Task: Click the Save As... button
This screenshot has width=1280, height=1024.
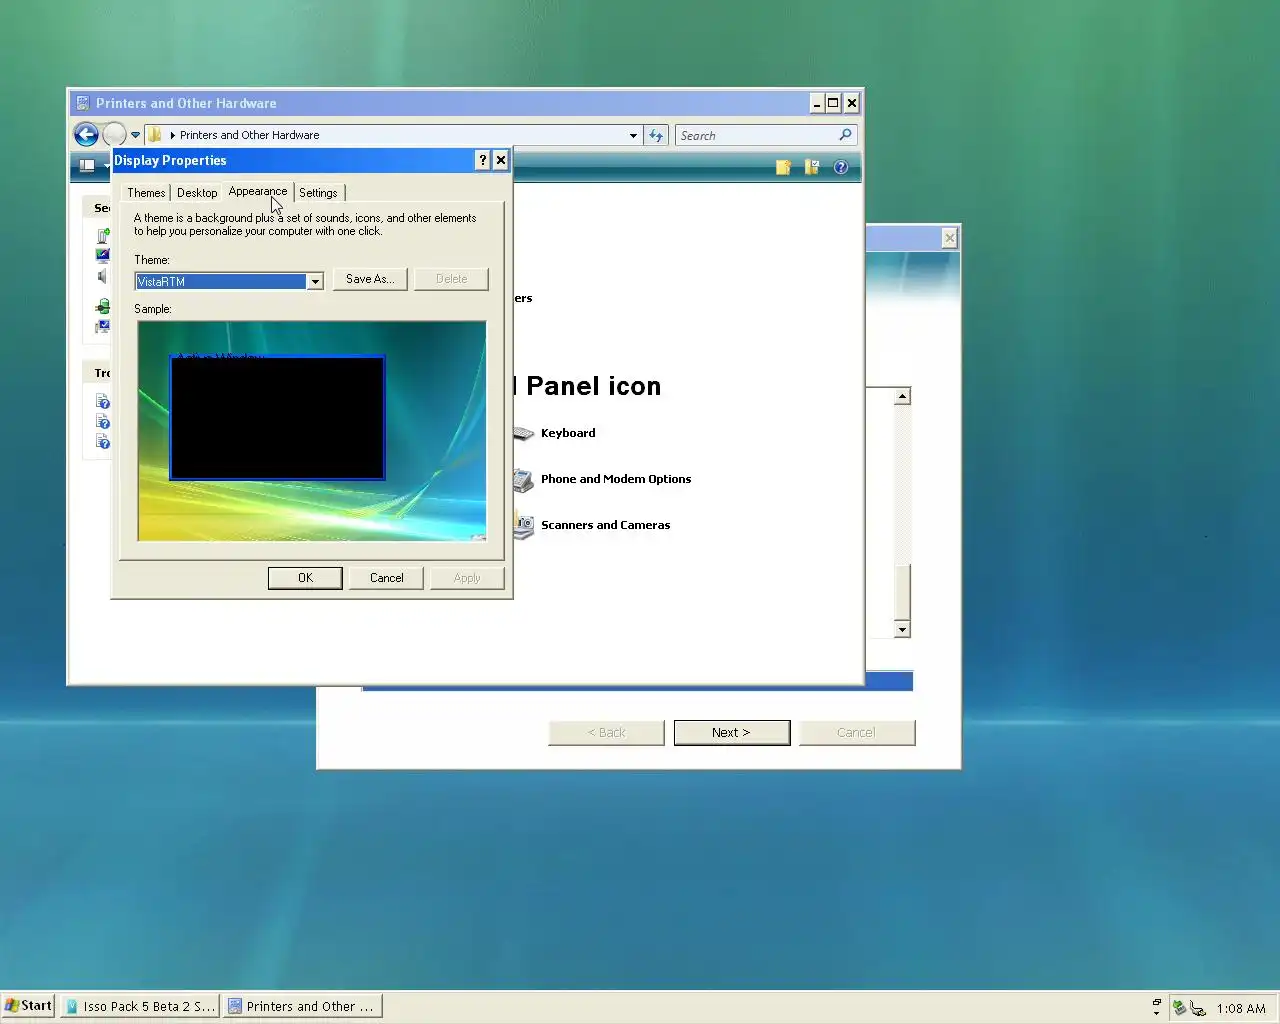Action: [x=370, y=279]
